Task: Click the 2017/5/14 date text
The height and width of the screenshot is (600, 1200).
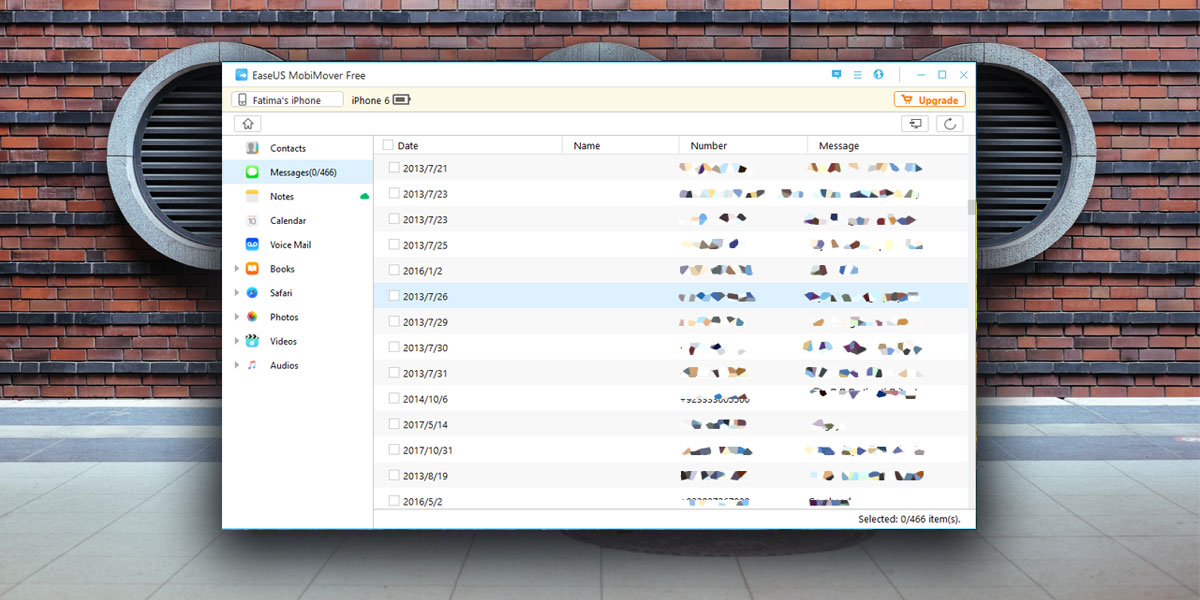Action: pyautogui.click(x=425, y=425)
